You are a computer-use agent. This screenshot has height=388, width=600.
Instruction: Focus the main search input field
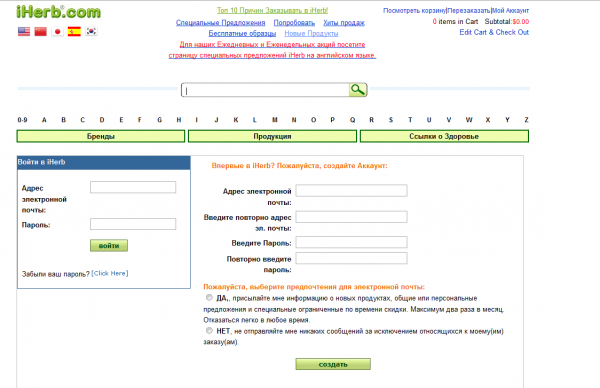265,90
